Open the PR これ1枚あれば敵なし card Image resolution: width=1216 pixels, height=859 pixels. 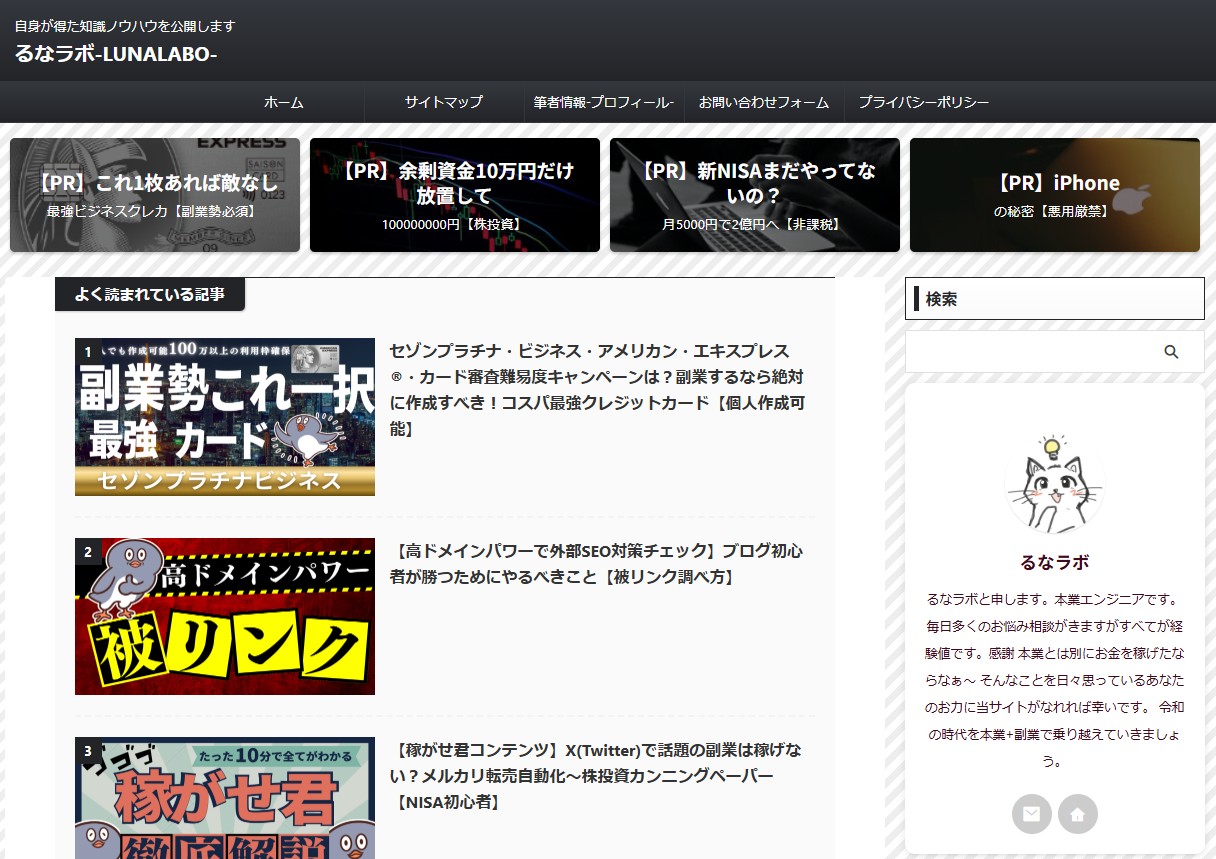[x=155, y=195]
